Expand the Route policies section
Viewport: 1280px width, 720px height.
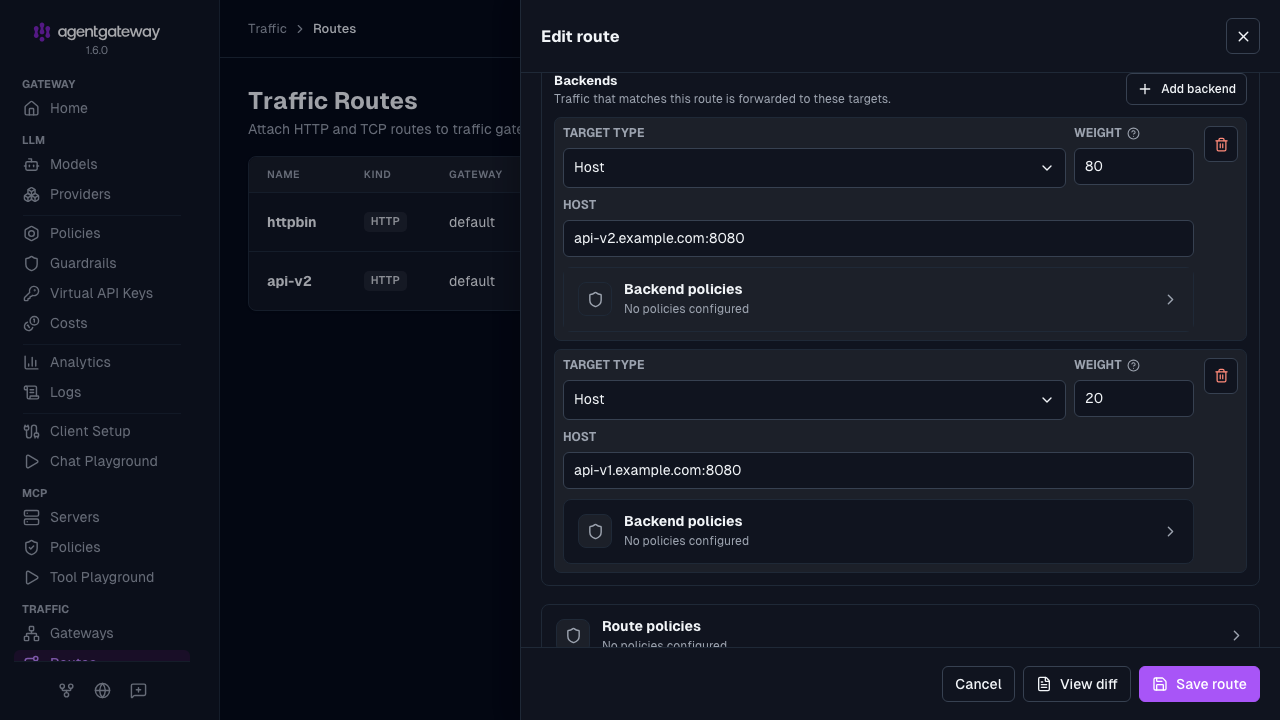point(900,627)
